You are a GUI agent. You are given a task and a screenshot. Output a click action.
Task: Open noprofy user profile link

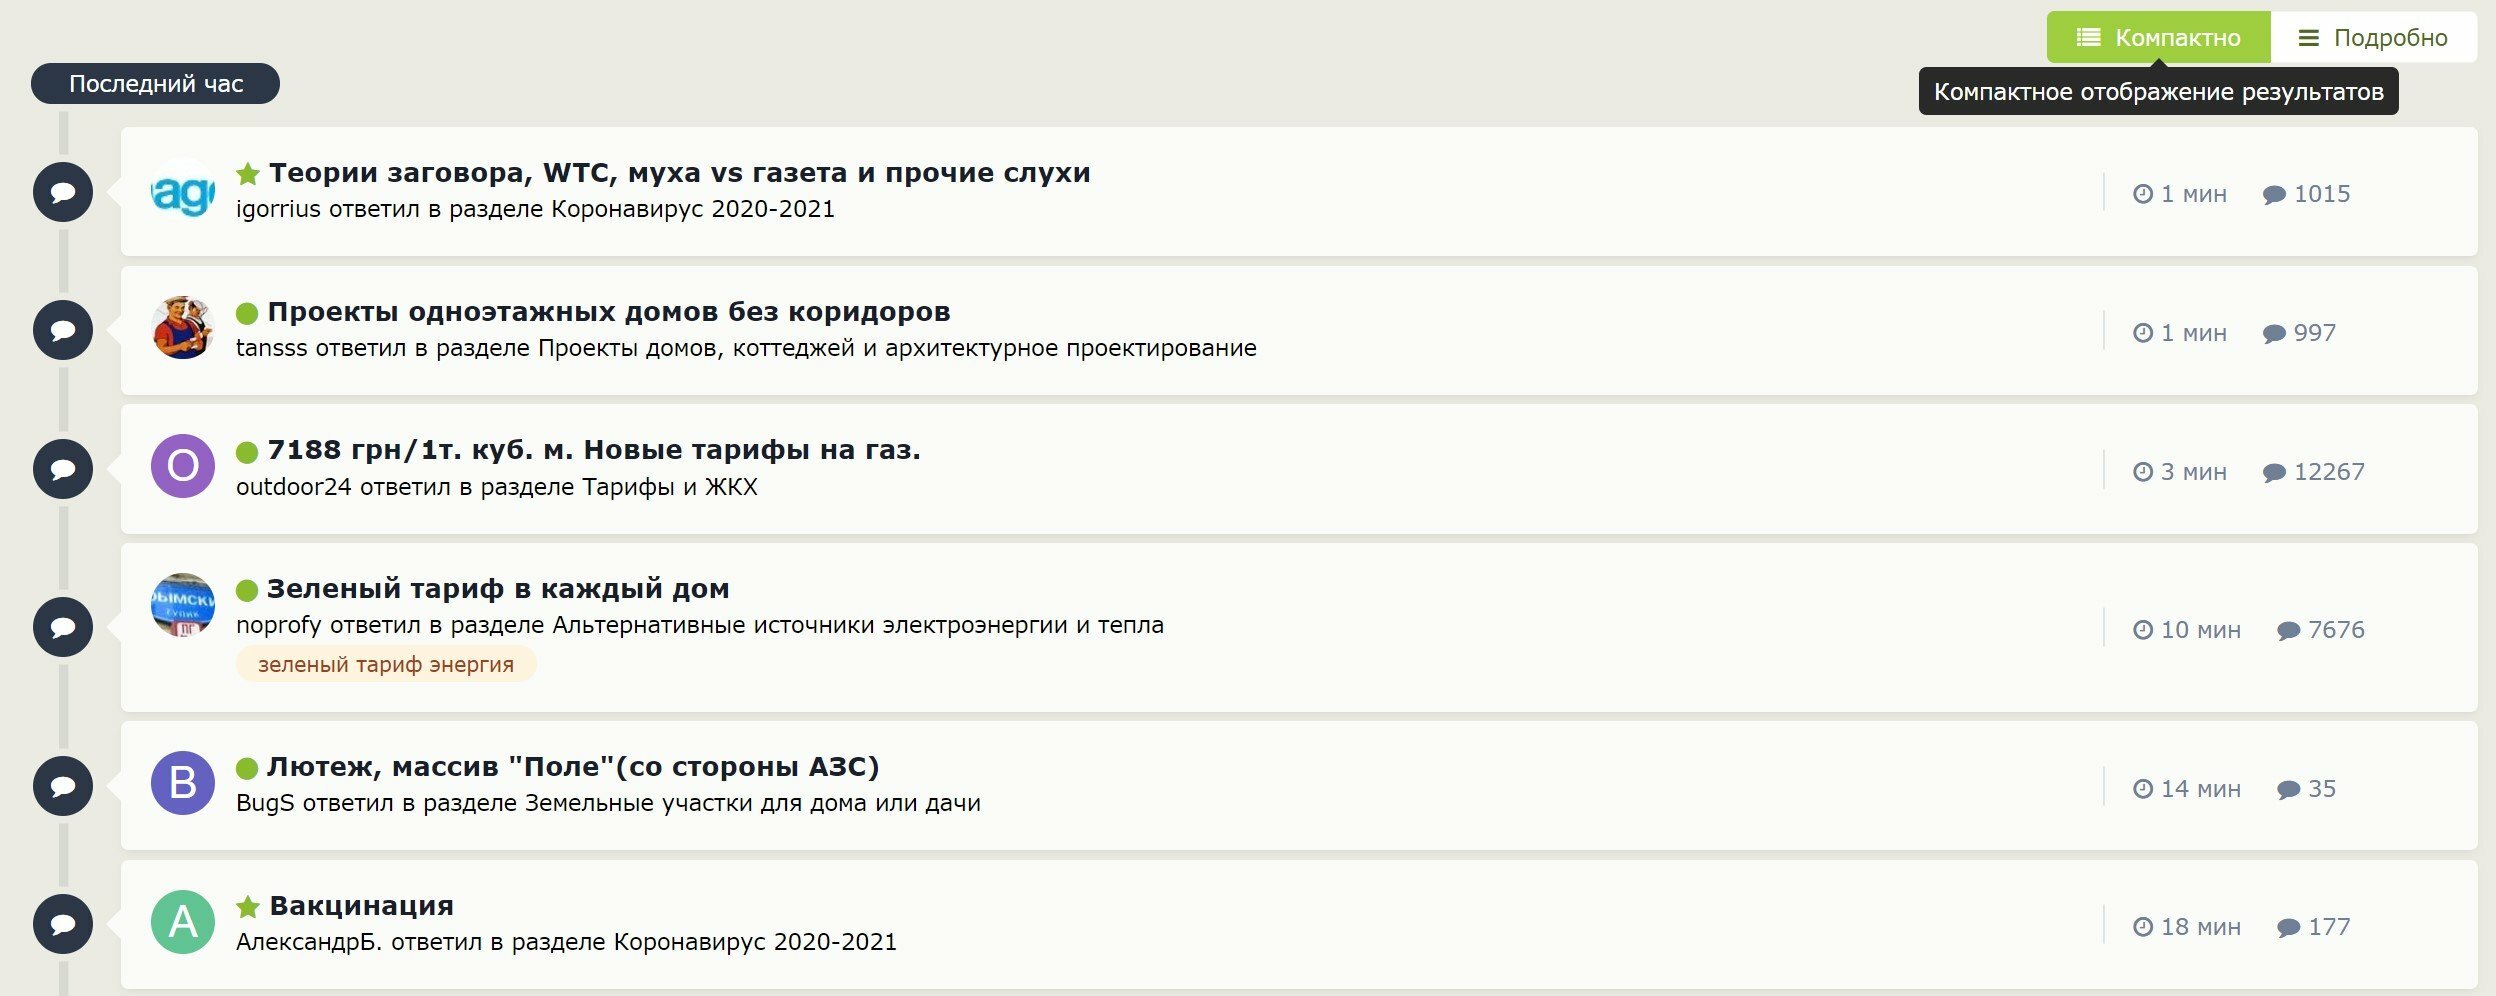point(278,626)
